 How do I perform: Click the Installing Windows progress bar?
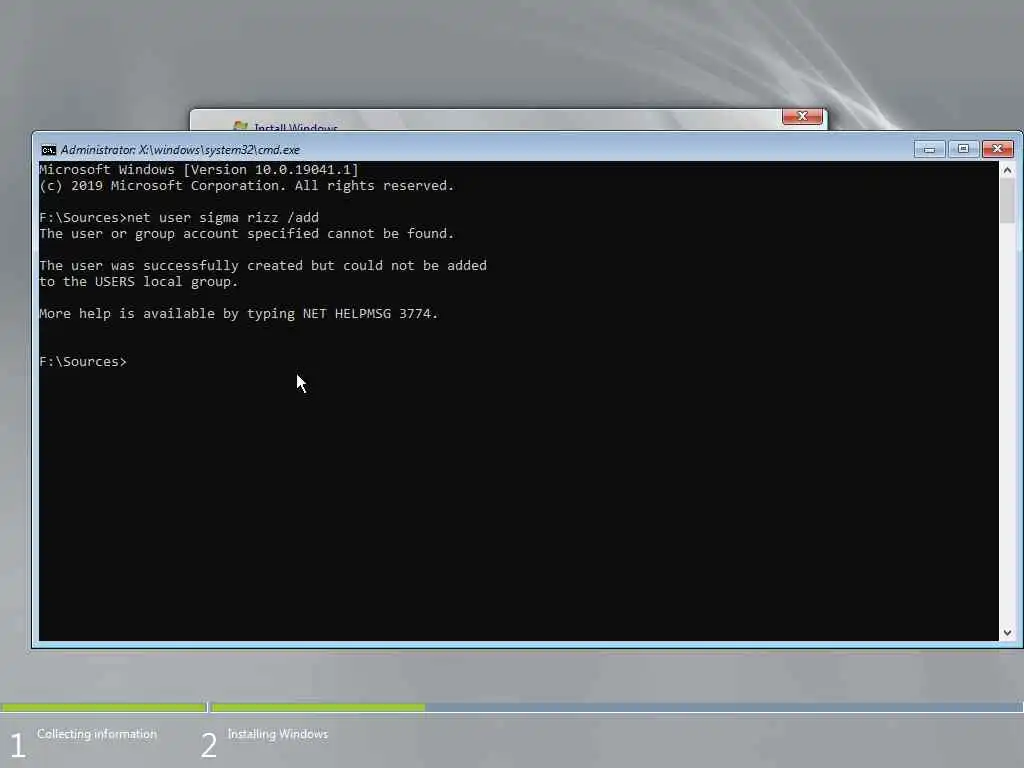coord(616,707)
